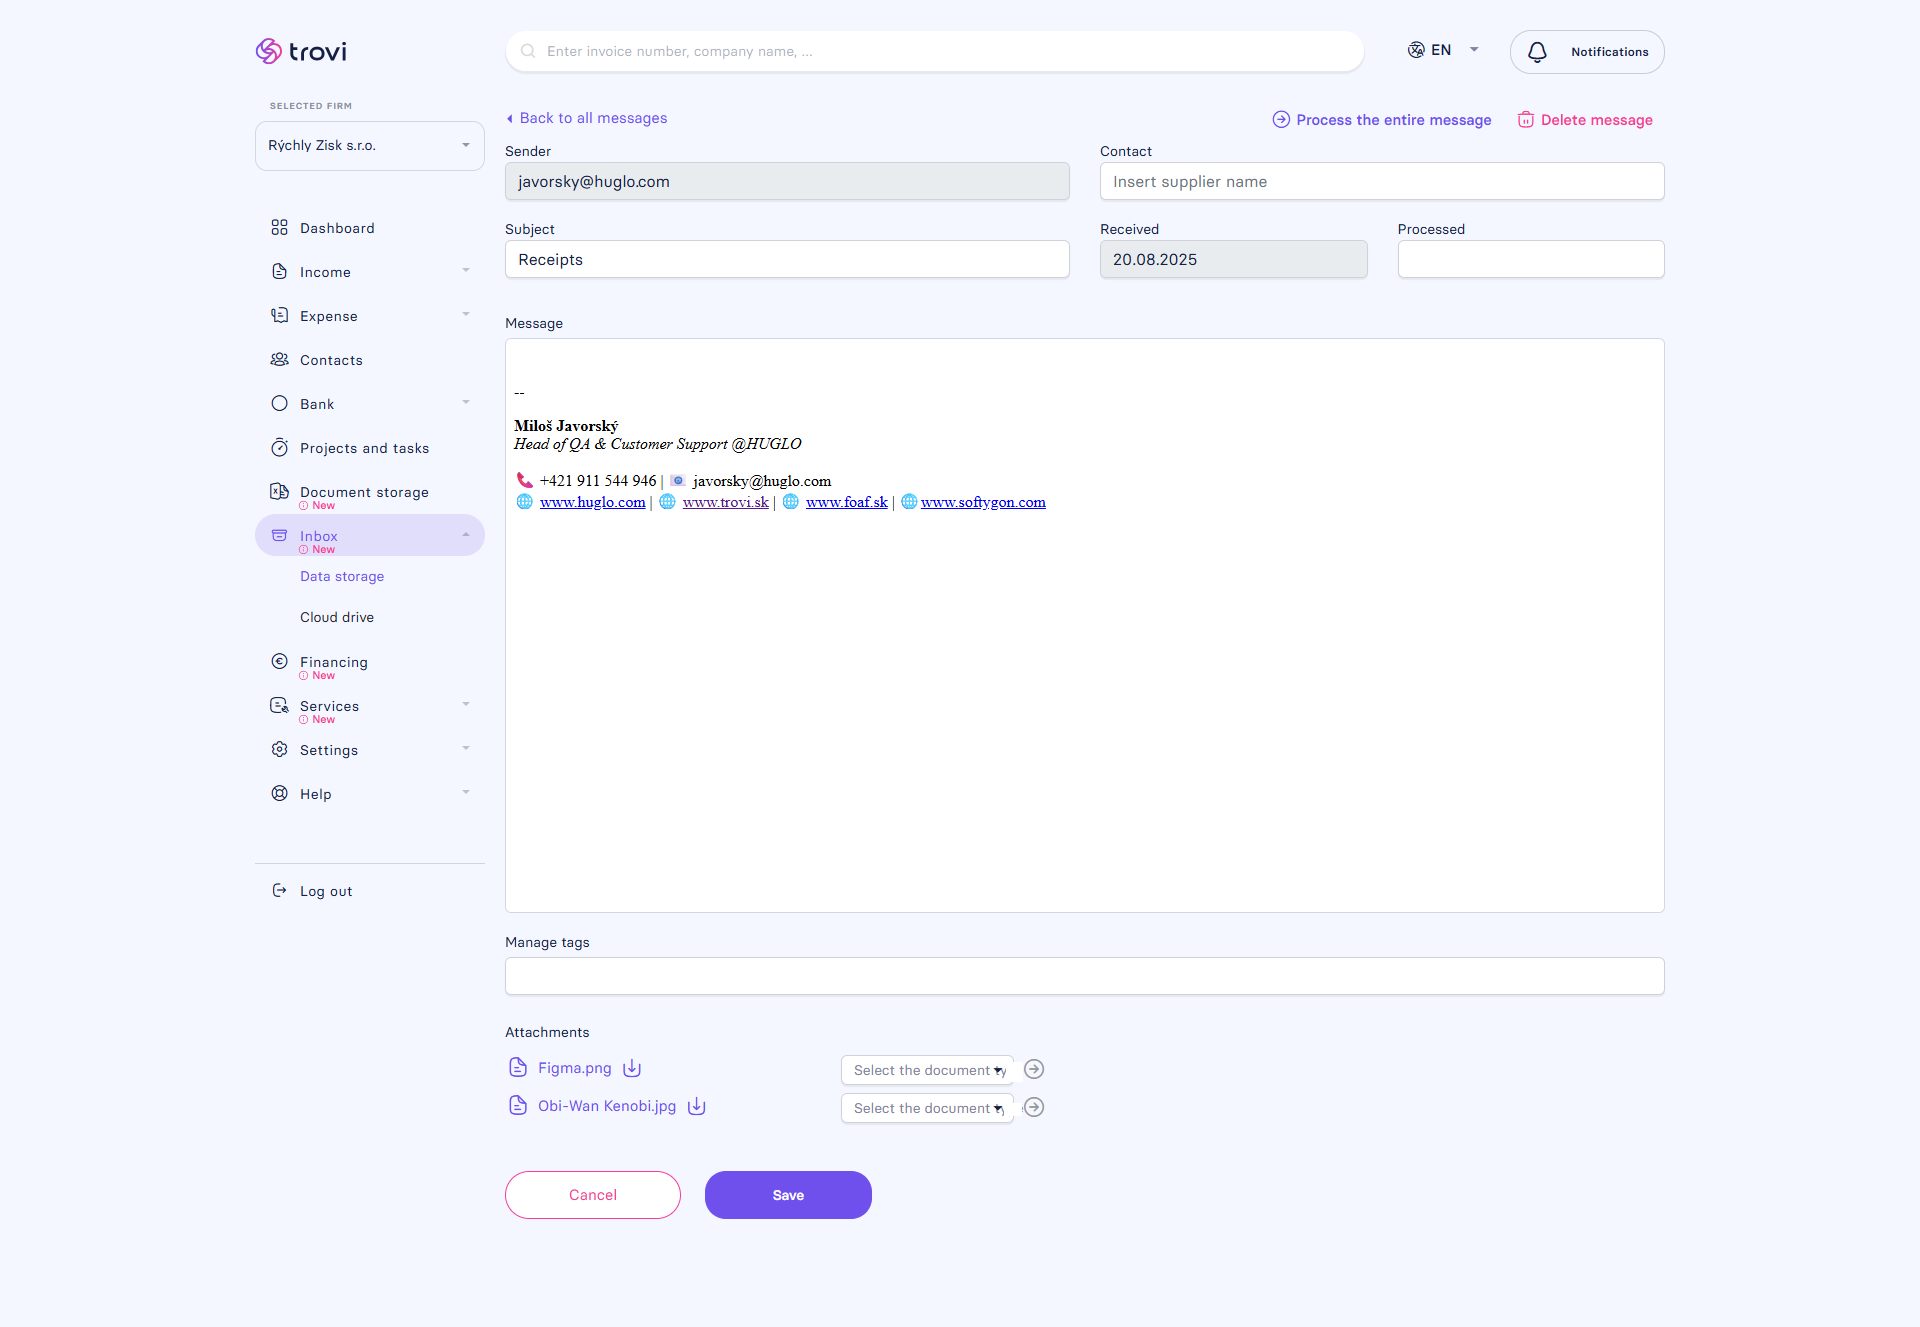Expand the Income menu
Screen dimensions: 1920x1327
[x=466, y=271]
